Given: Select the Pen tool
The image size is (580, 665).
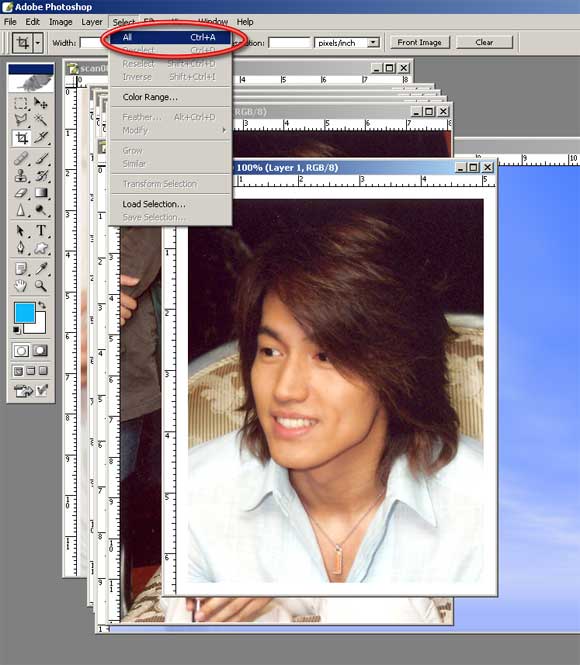Looking at the screenshot, I should 20,248.
